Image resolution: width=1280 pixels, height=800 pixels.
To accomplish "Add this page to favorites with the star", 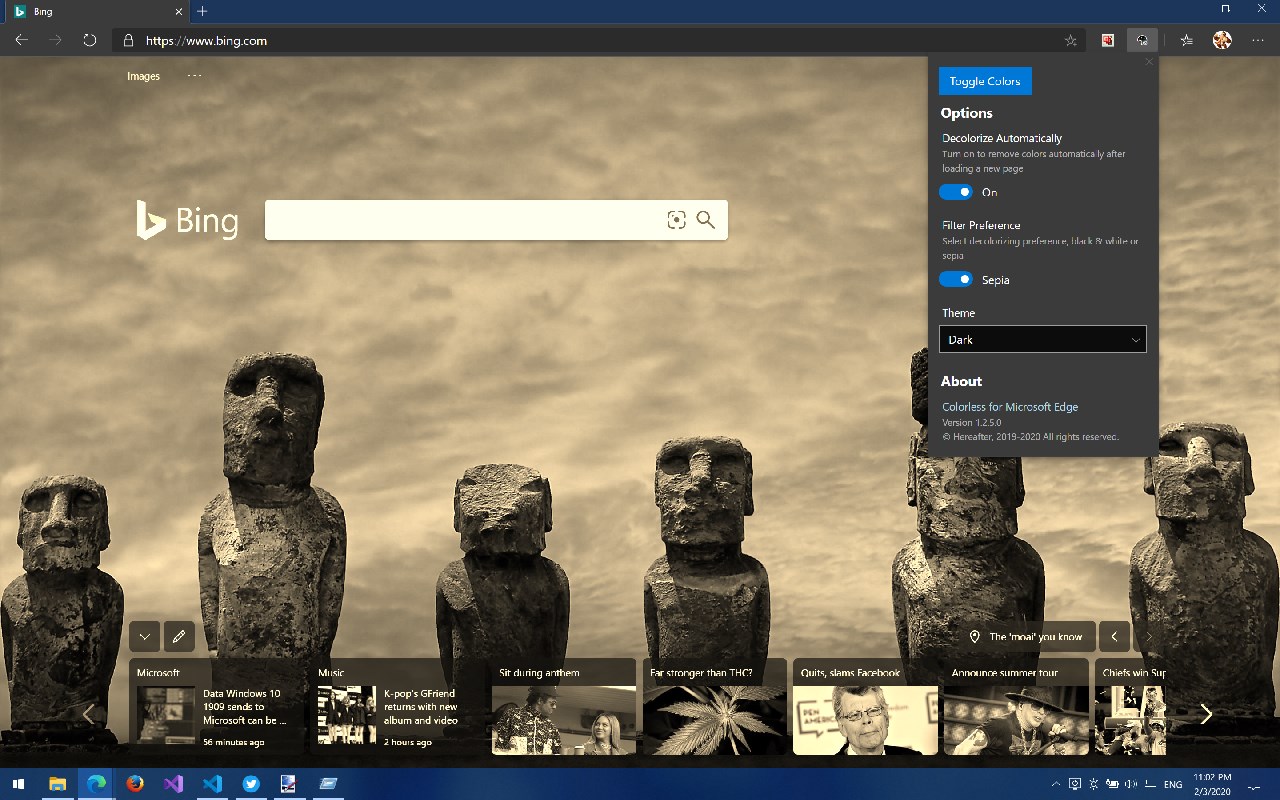I will point(1071,41).
